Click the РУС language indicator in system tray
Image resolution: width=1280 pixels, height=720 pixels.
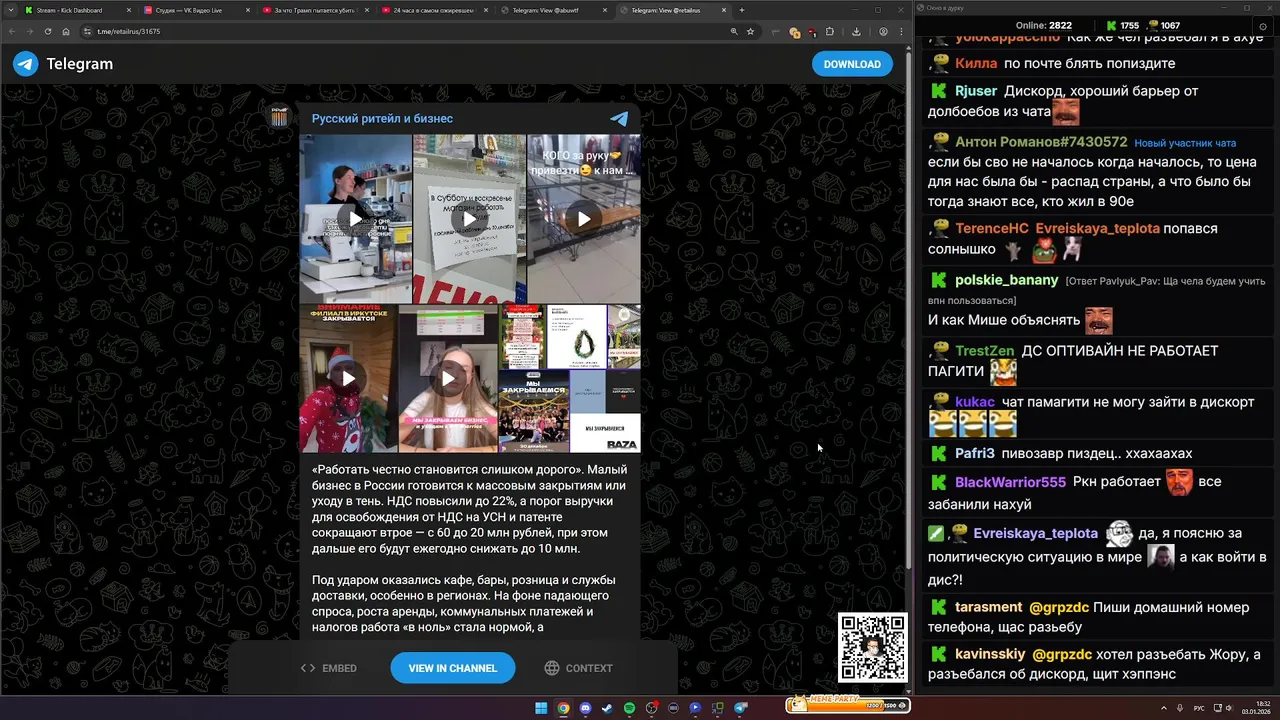pos(1199,708)
